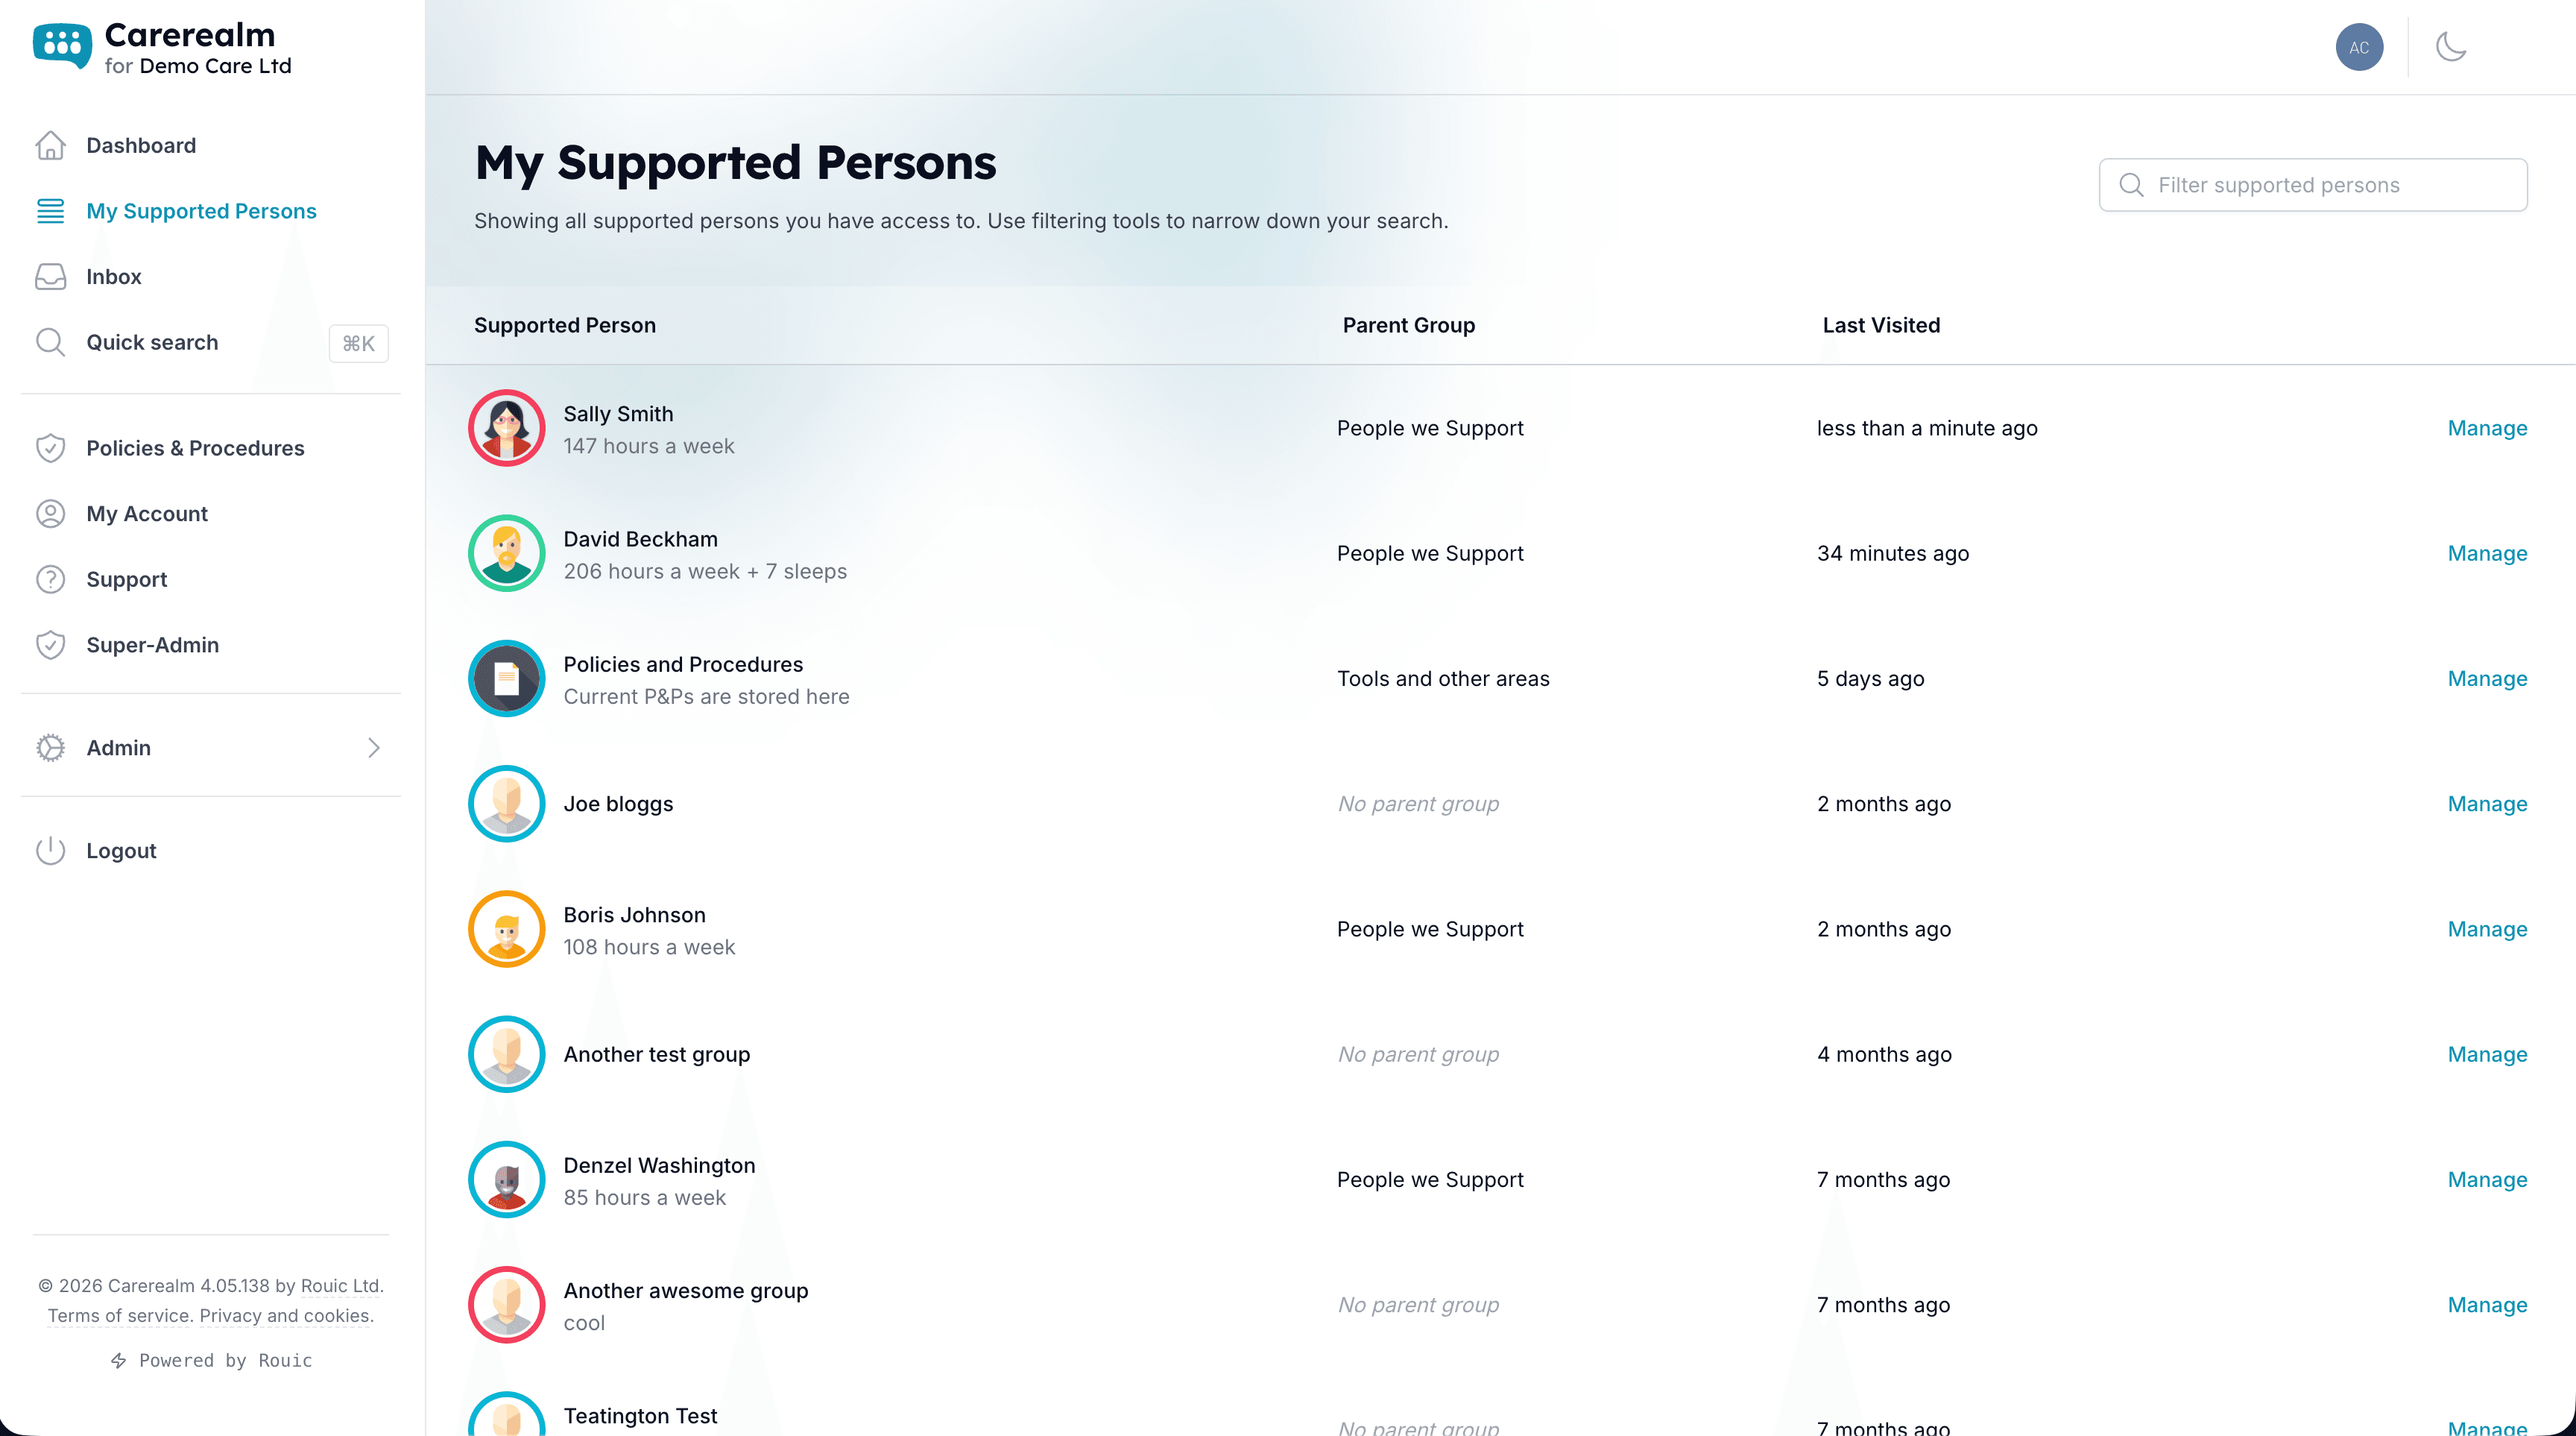Select David Beckham's avatar thumbnail
This screenshot has height=1436, width=2576.
tap(507, 553)
